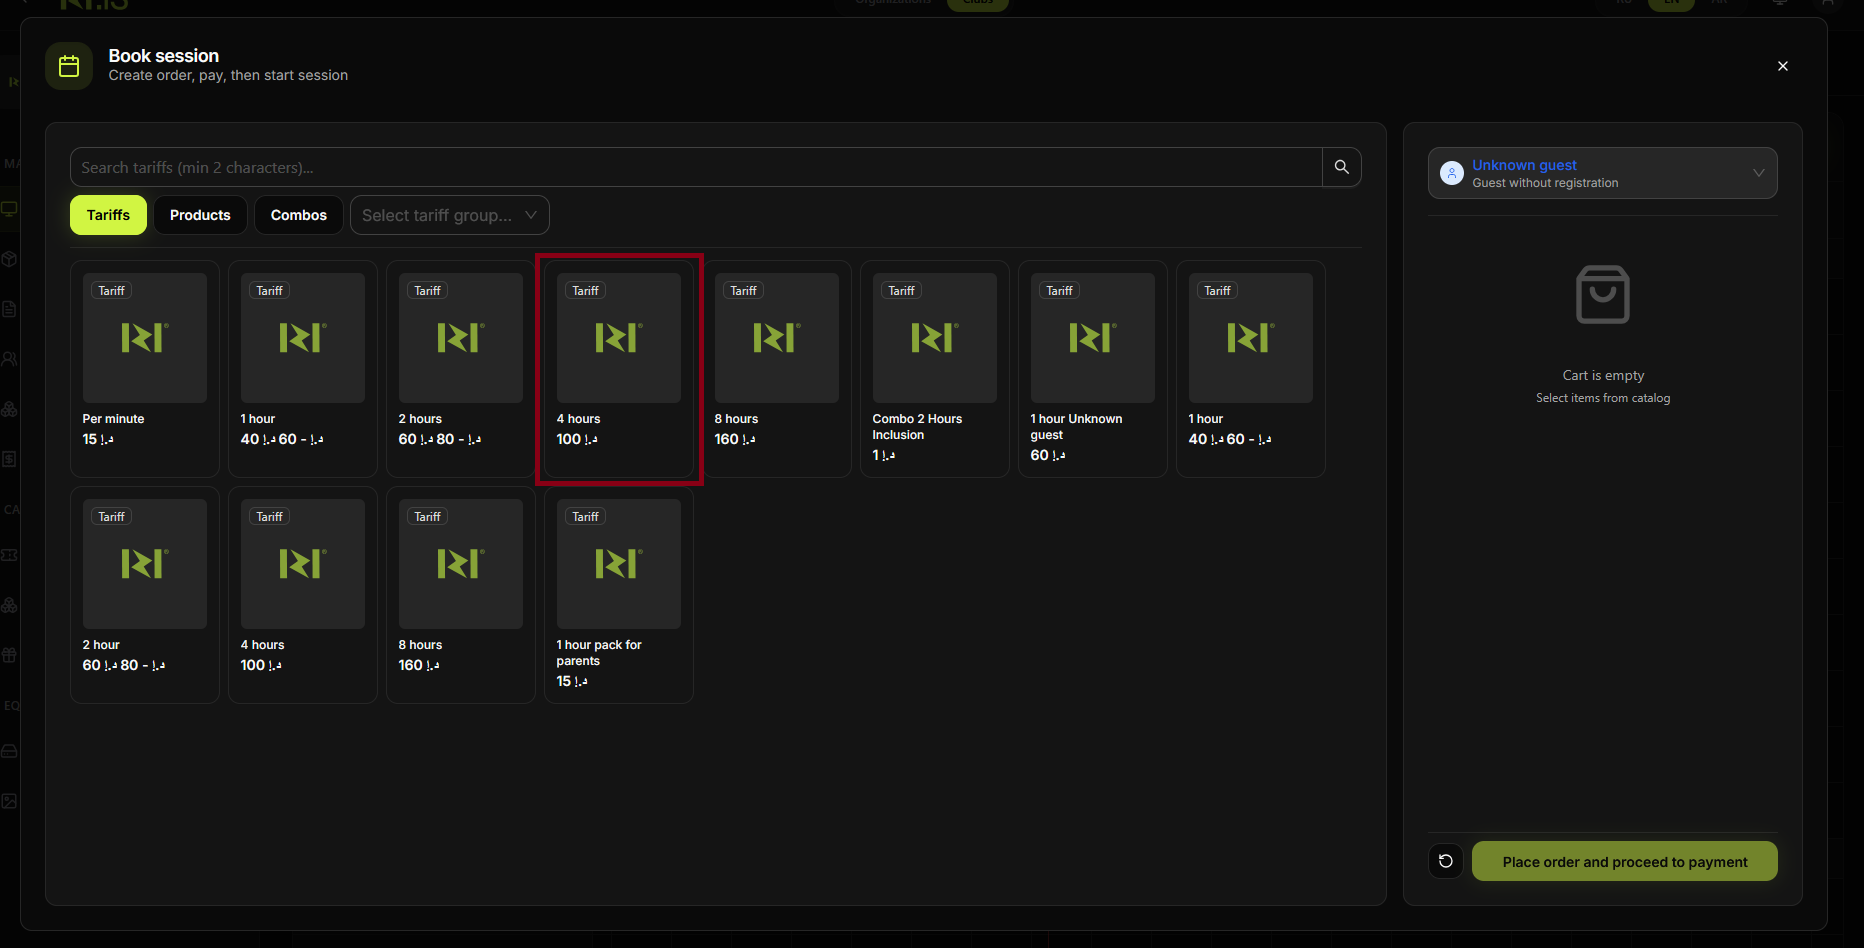
Task: Click the chevron arrow in guest selector
Action: 1758,173
